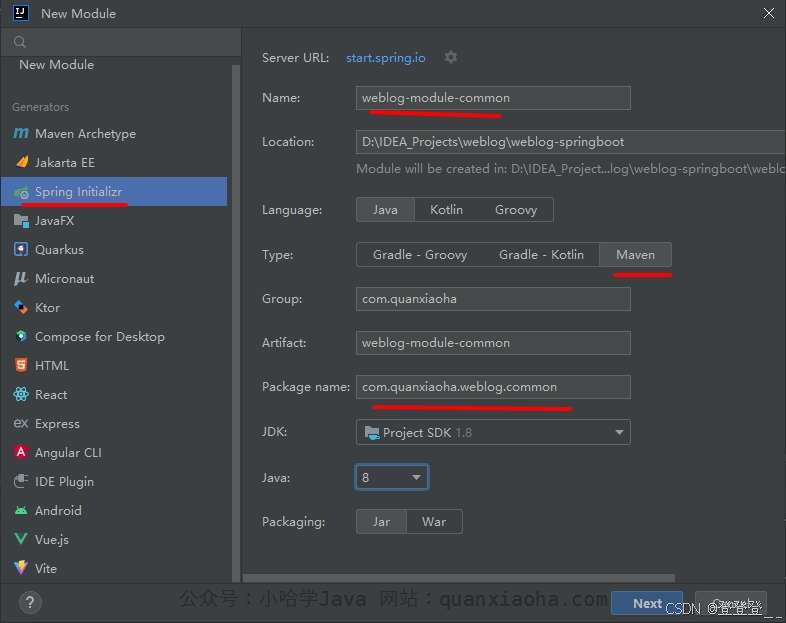
Task: Choose Gradle - Groovy build type
Action: (420, 255)
